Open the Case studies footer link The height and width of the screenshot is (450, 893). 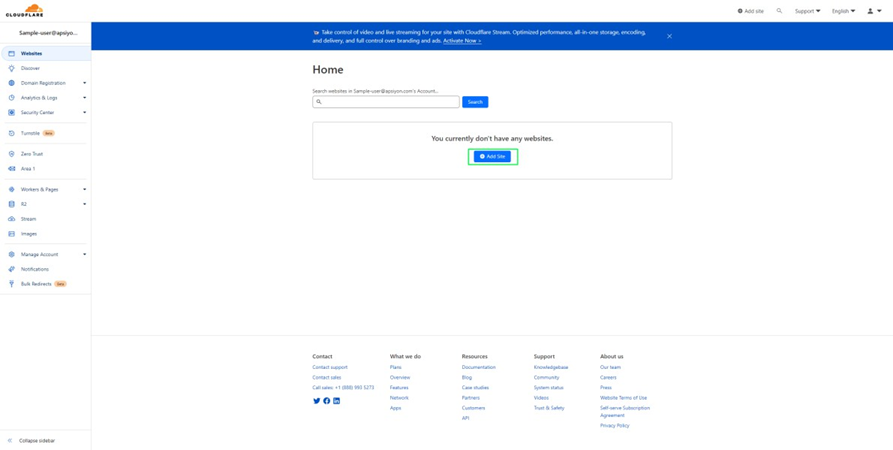pyautogui.click(x=475, y=388)
